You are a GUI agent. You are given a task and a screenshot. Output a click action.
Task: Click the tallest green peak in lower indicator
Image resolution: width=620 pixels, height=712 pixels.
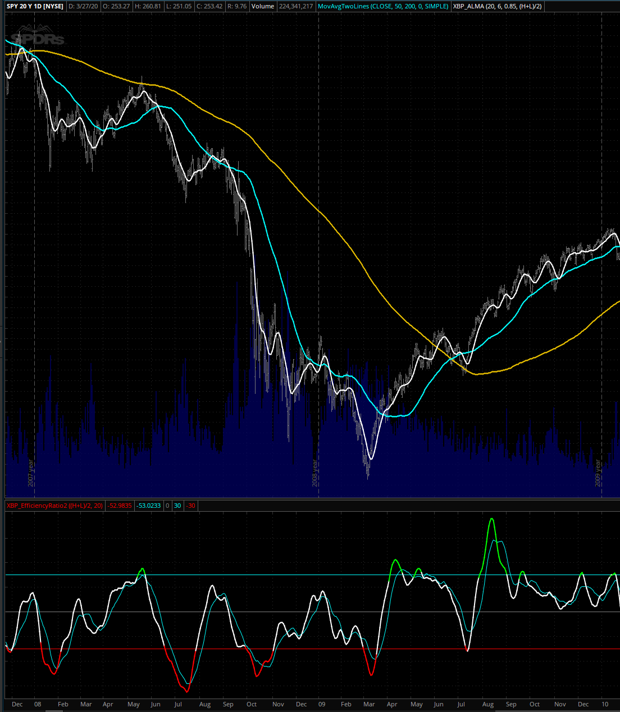point(491,520)
